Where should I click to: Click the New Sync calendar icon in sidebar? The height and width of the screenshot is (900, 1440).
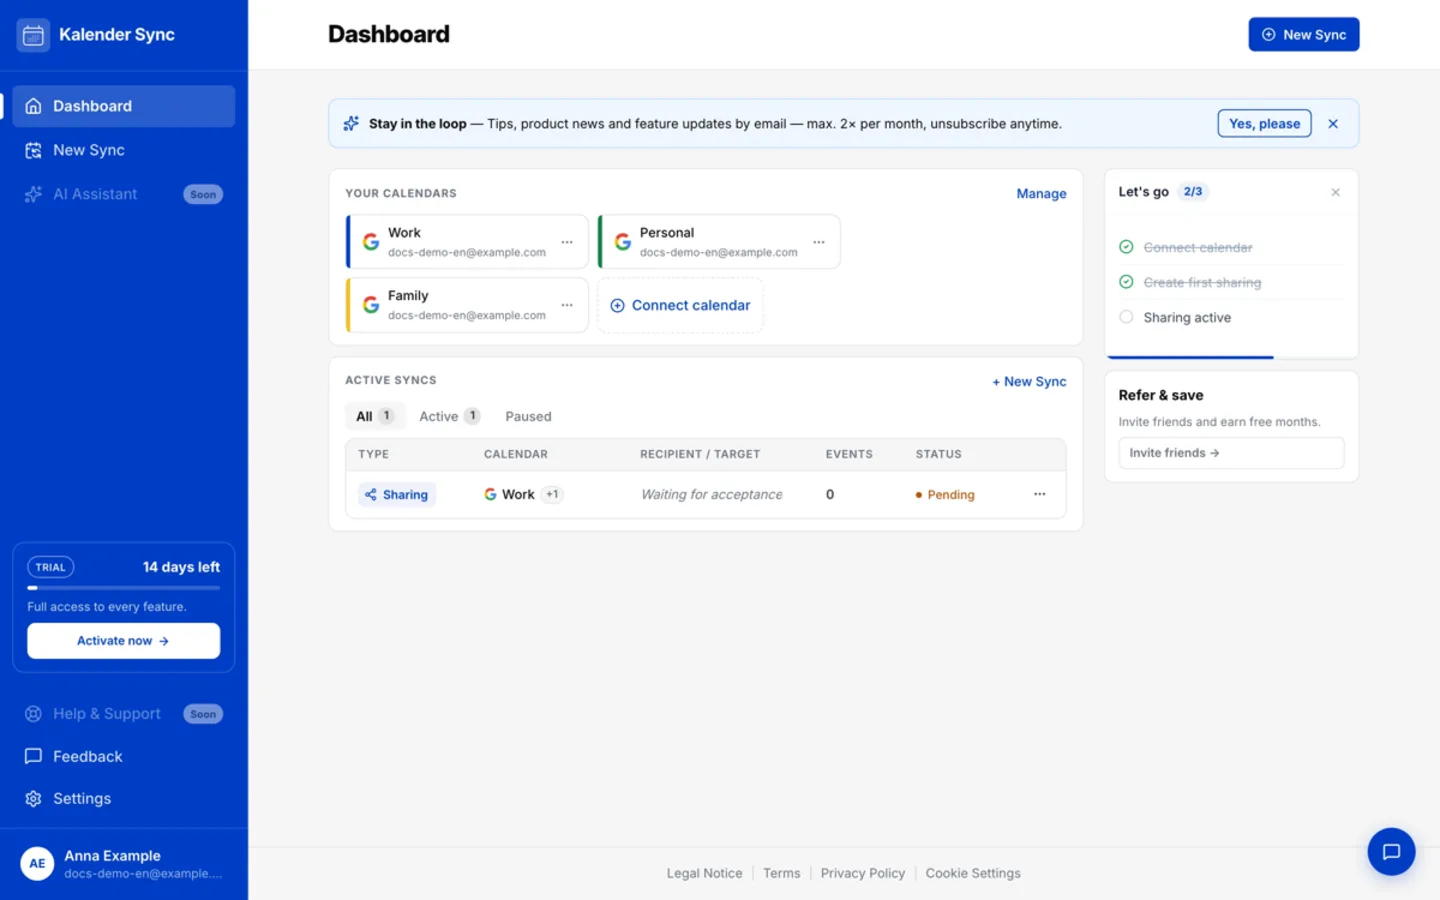[33, 150]
